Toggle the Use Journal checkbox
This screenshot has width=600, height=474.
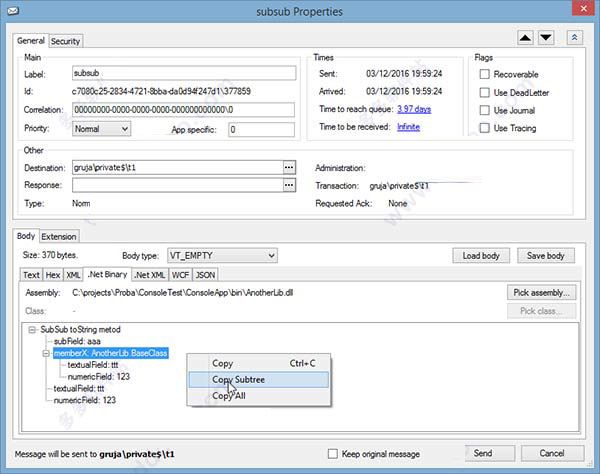[x=484, y=110]
